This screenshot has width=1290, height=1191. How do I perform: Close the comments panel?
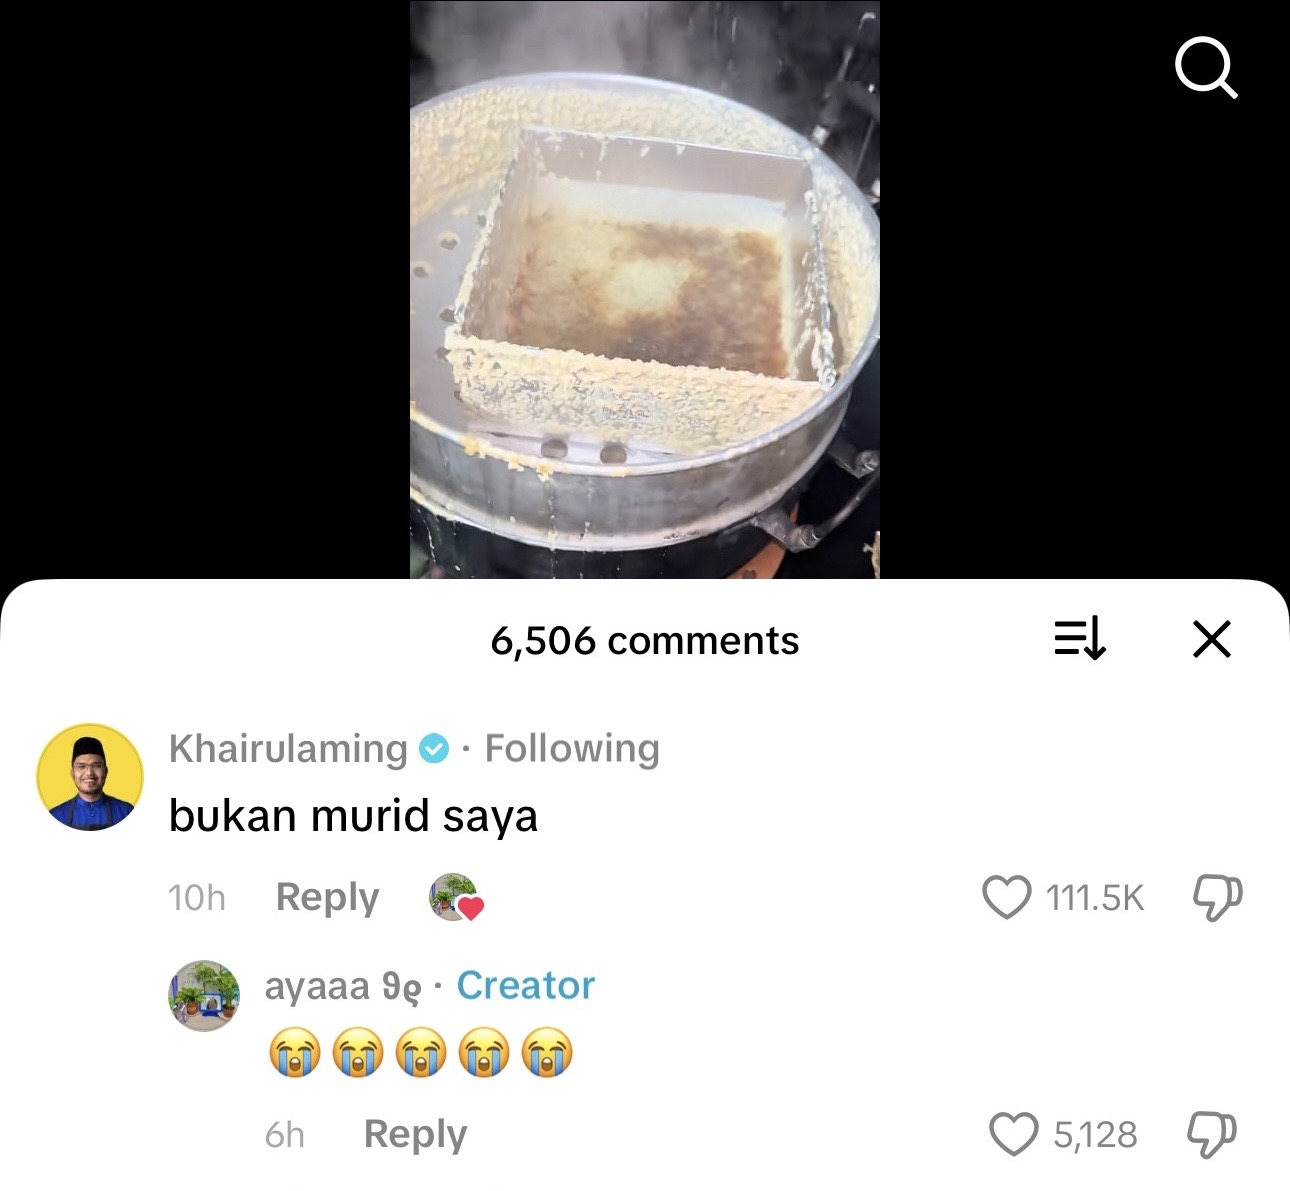click(1211, 638)
